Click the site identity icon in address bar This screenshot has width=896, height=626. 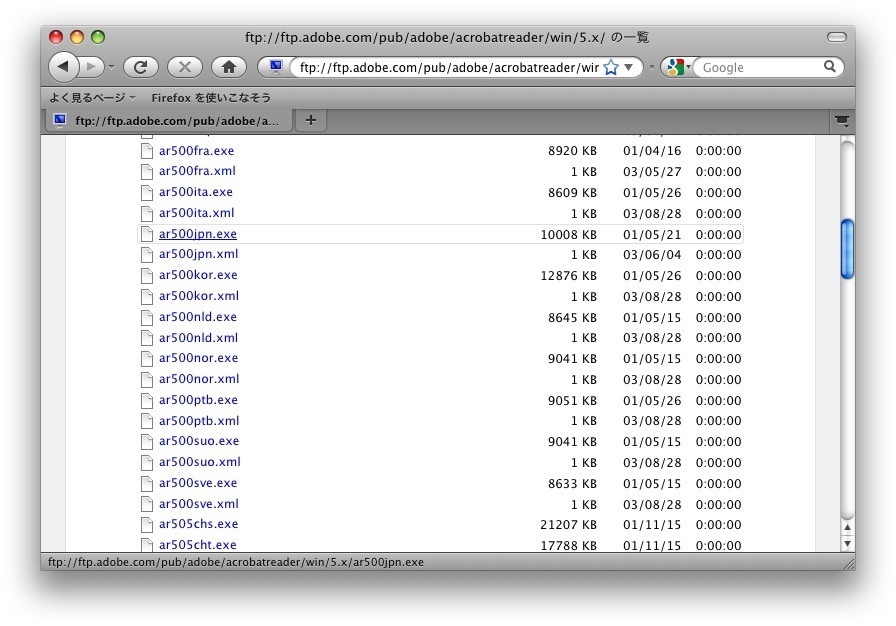pyautogui.click(x=276, y=67)
